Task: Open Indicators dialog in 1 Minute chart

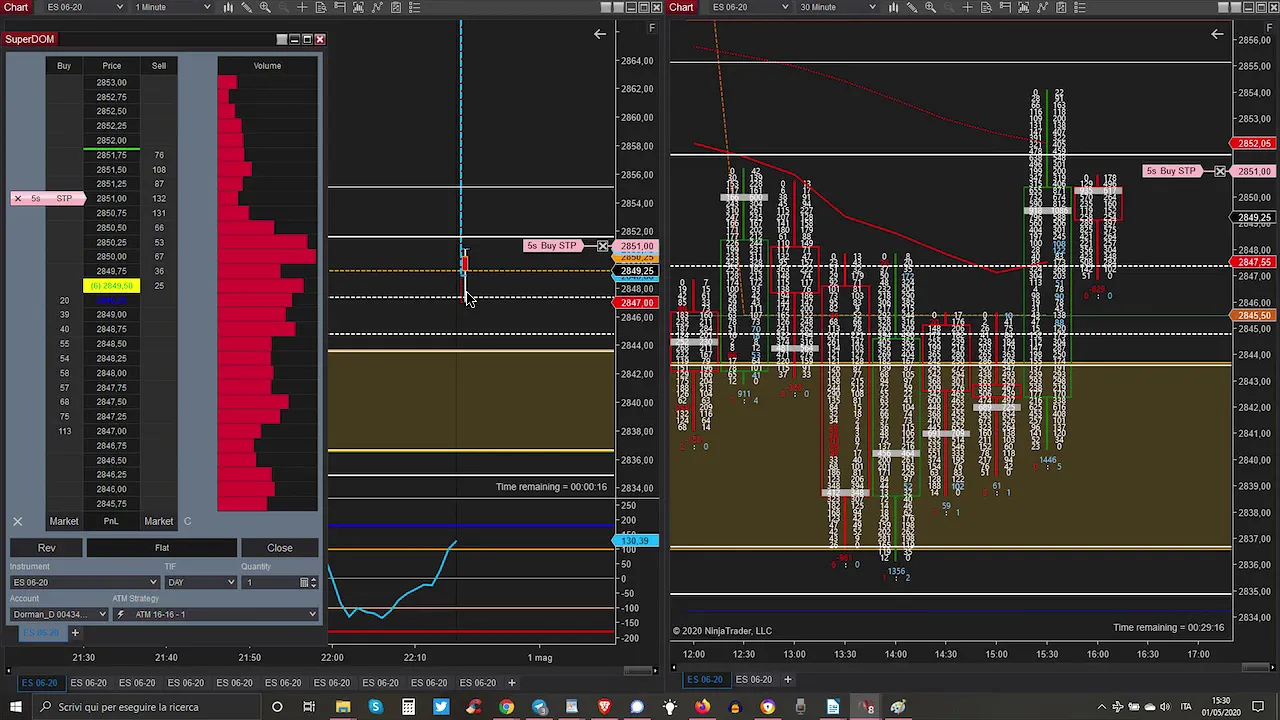Action: click(x=377, y=7)
